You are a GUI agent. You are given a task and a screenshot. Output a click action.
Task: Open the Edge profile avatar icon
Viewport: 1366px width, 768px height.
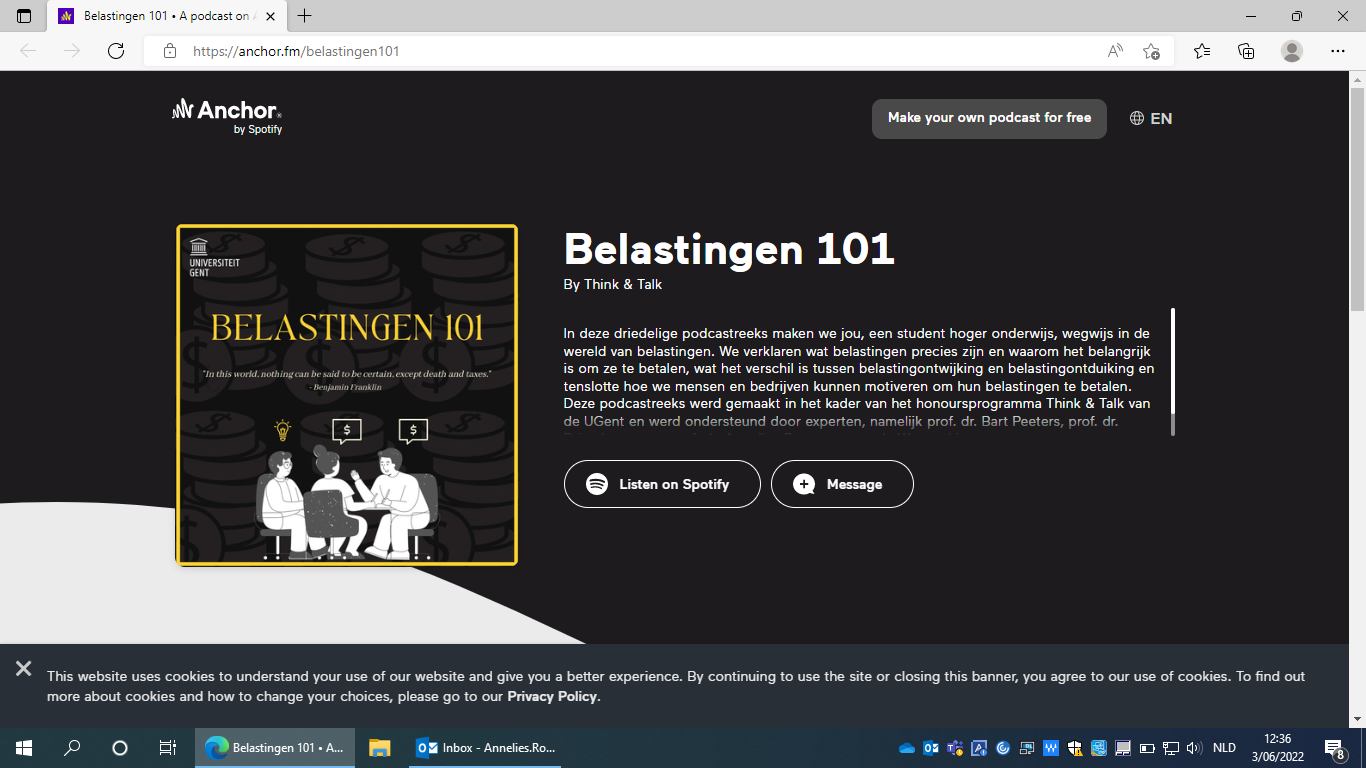coord(1292,51)
